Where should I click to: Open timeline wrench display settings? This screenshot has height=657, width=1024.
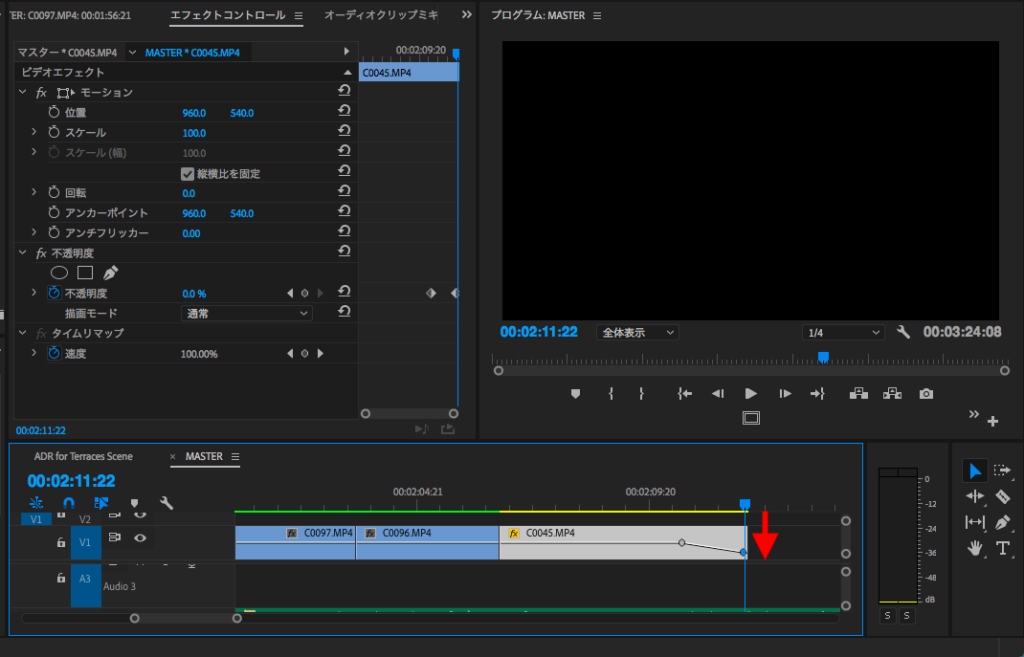coord(167,503)
